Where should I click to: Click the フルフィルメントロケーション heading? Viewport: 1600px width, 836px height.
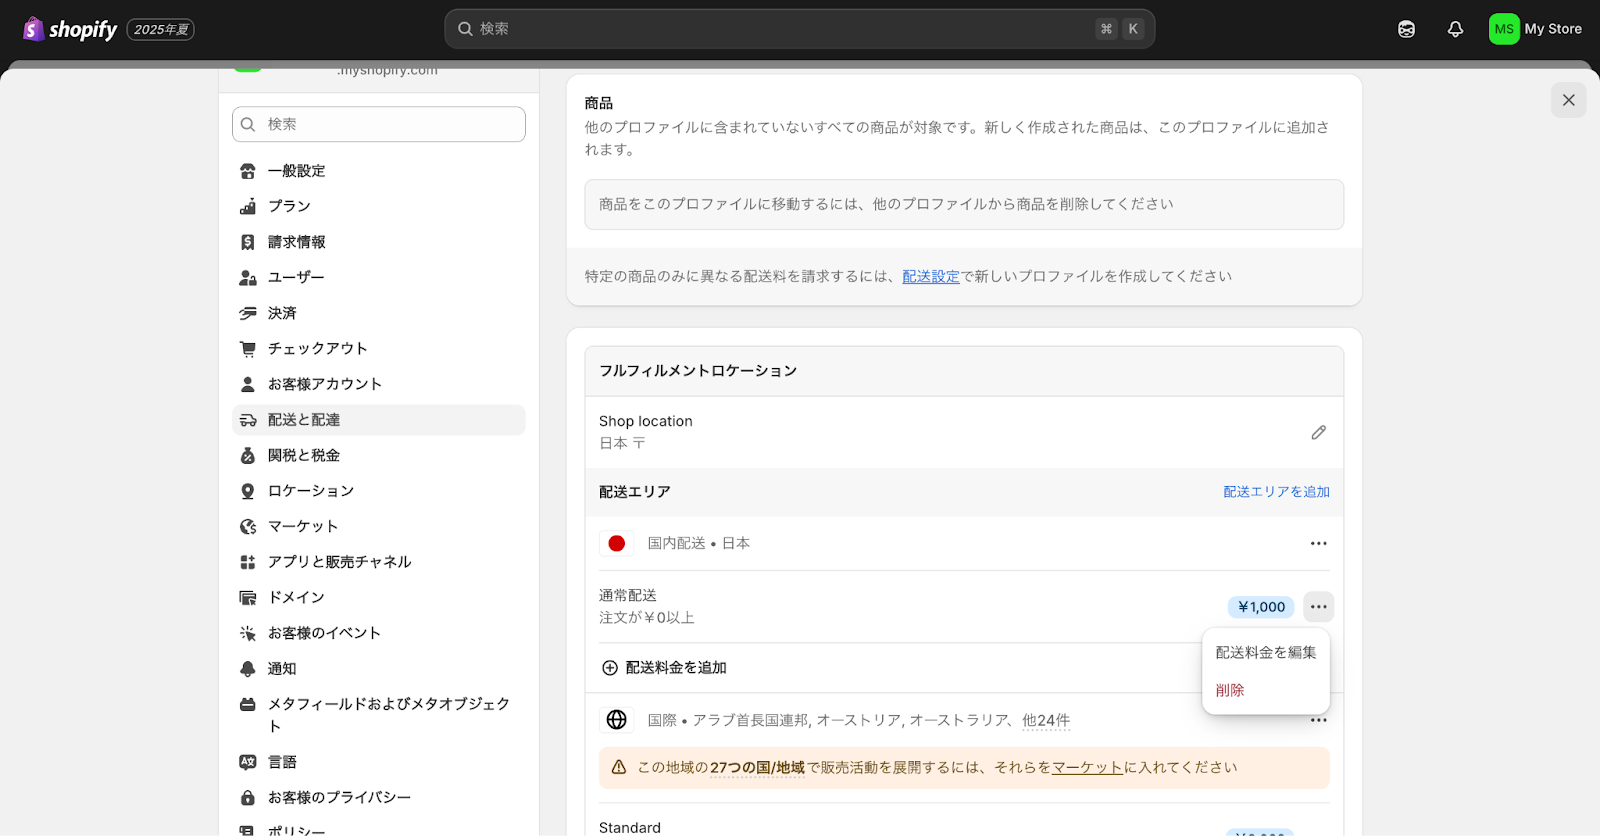click(x=698, y=371)
